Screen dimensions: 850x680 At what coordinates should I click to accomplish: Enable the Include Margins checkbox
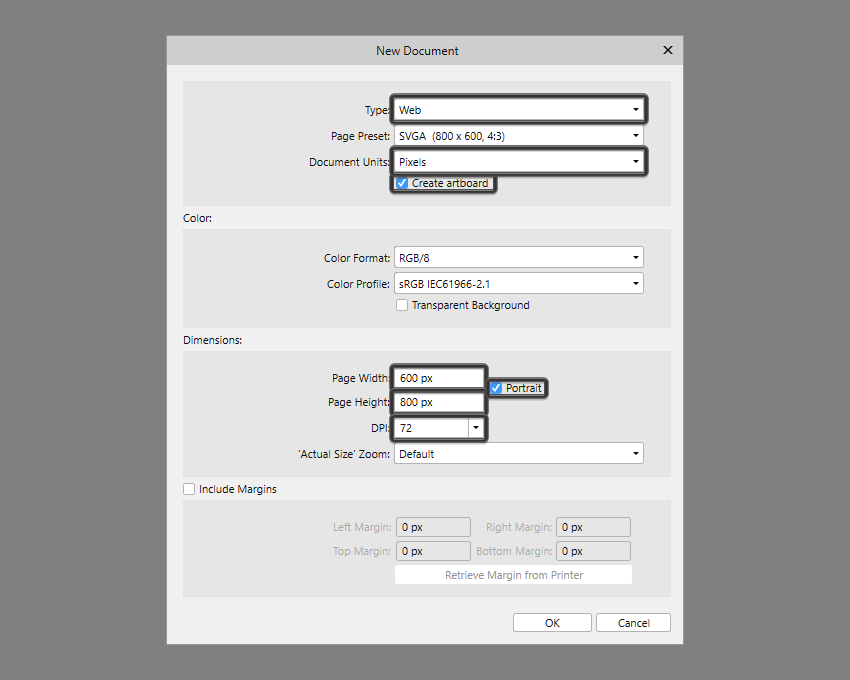tap(189, 490)
